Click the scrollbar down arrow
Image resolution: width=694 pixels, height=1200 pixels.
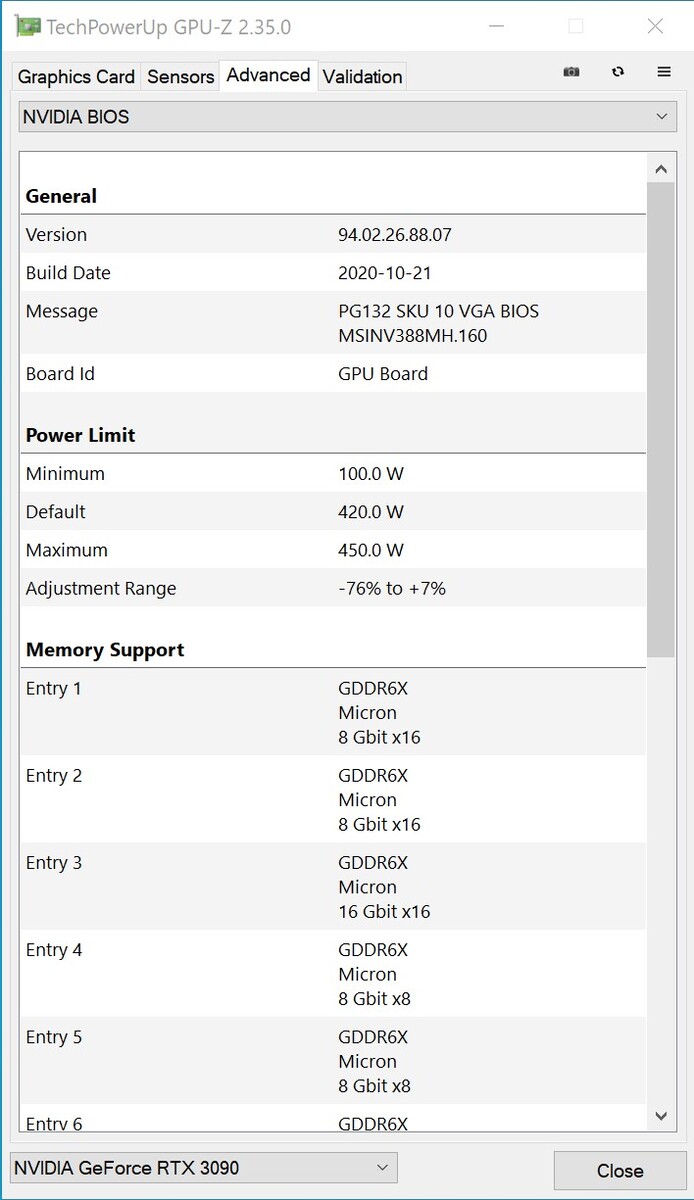click(660, 1115)
